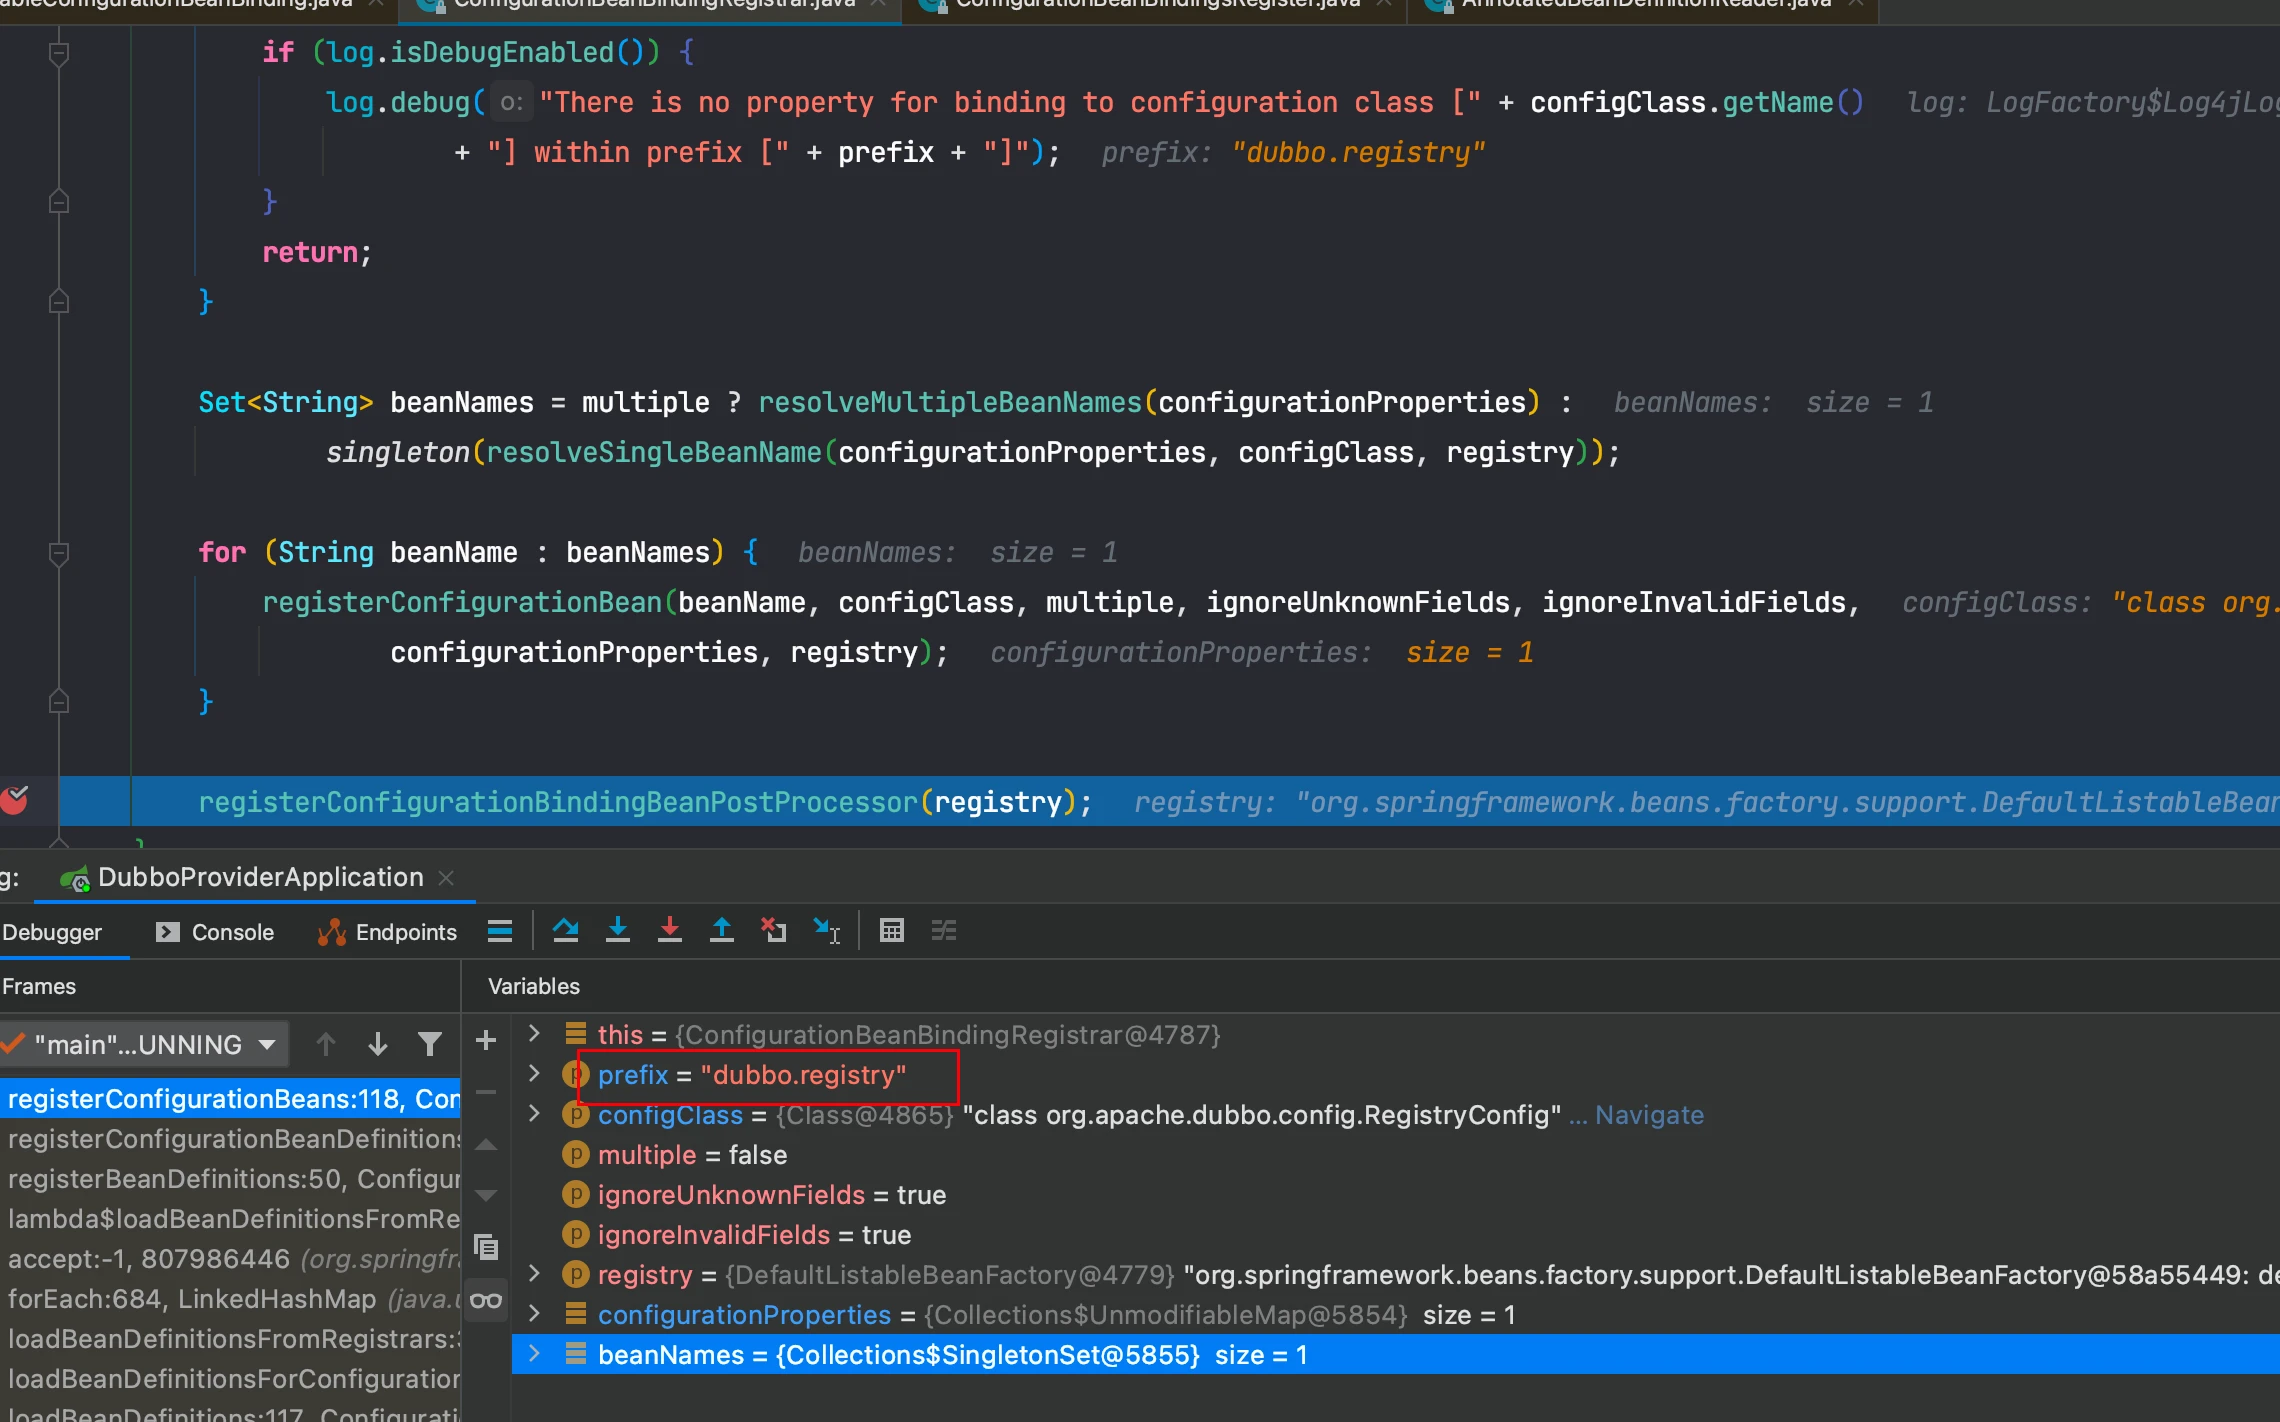Viewport: 2280px width, 1422px height.
Task: Click the Drop Frame icon
Action: coord(774,931)
